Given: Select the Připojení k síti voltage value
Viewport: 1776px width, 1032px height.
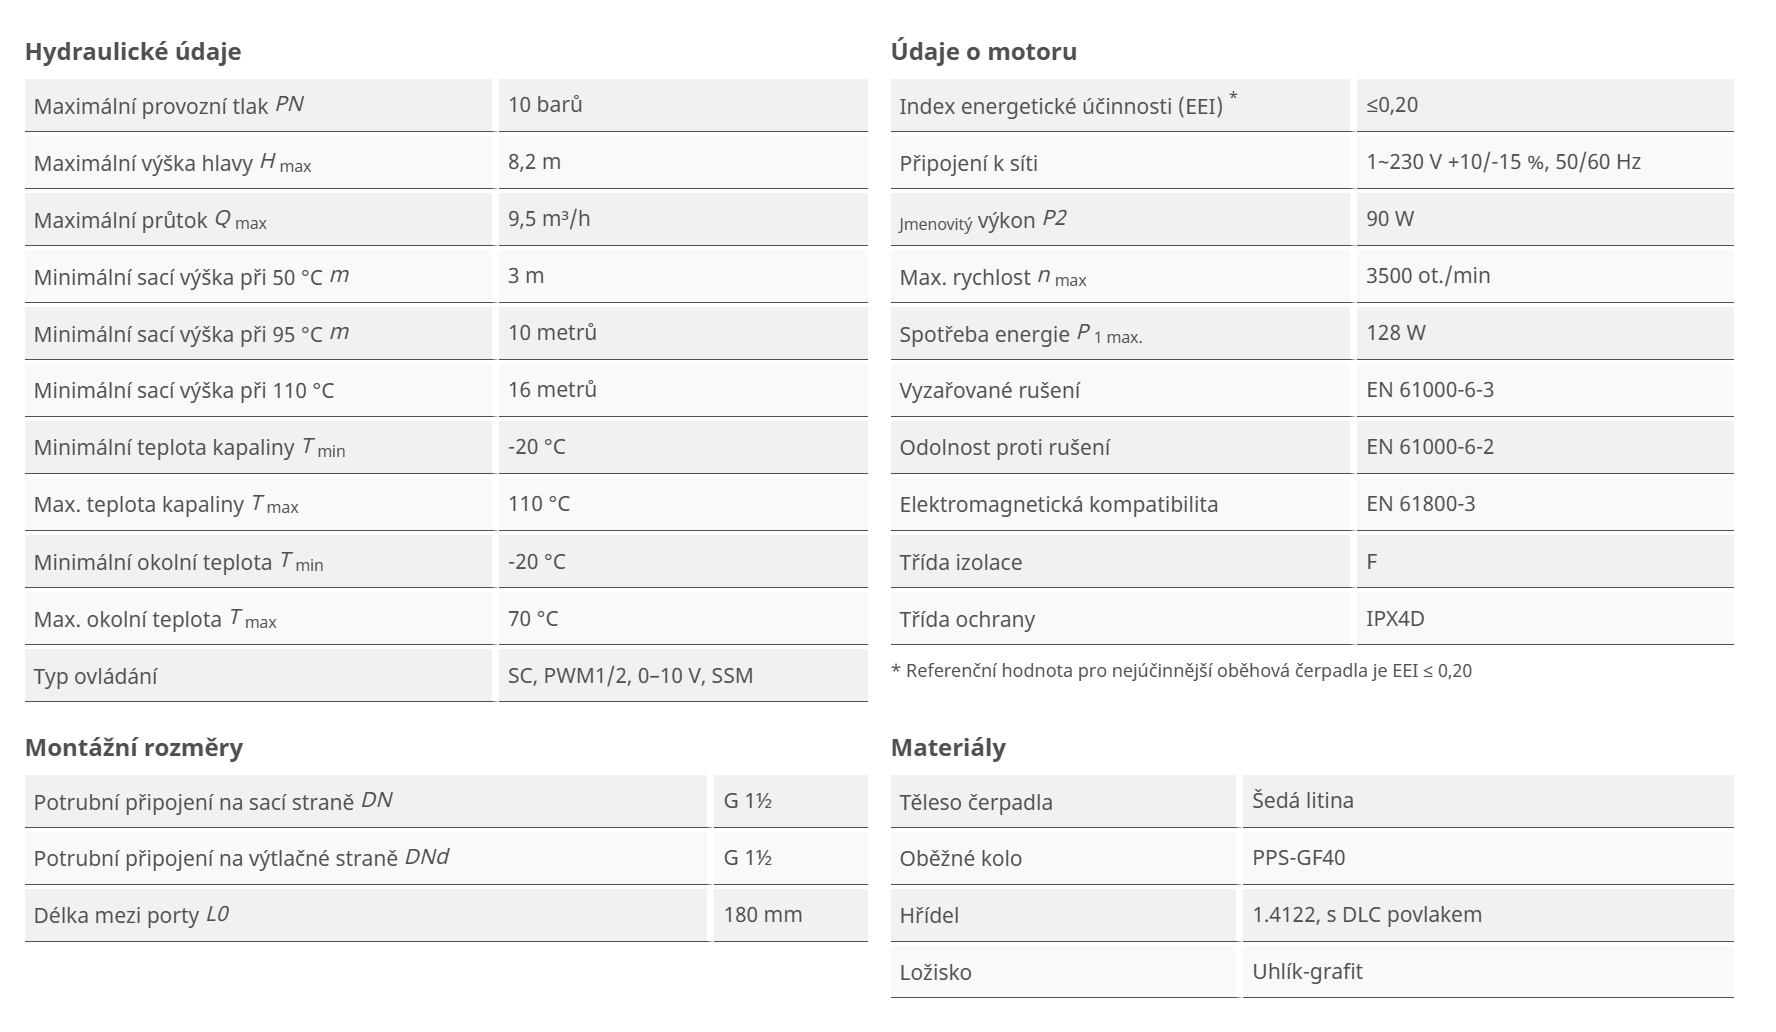Looking at the screenshot, I should coord(1503,161).
